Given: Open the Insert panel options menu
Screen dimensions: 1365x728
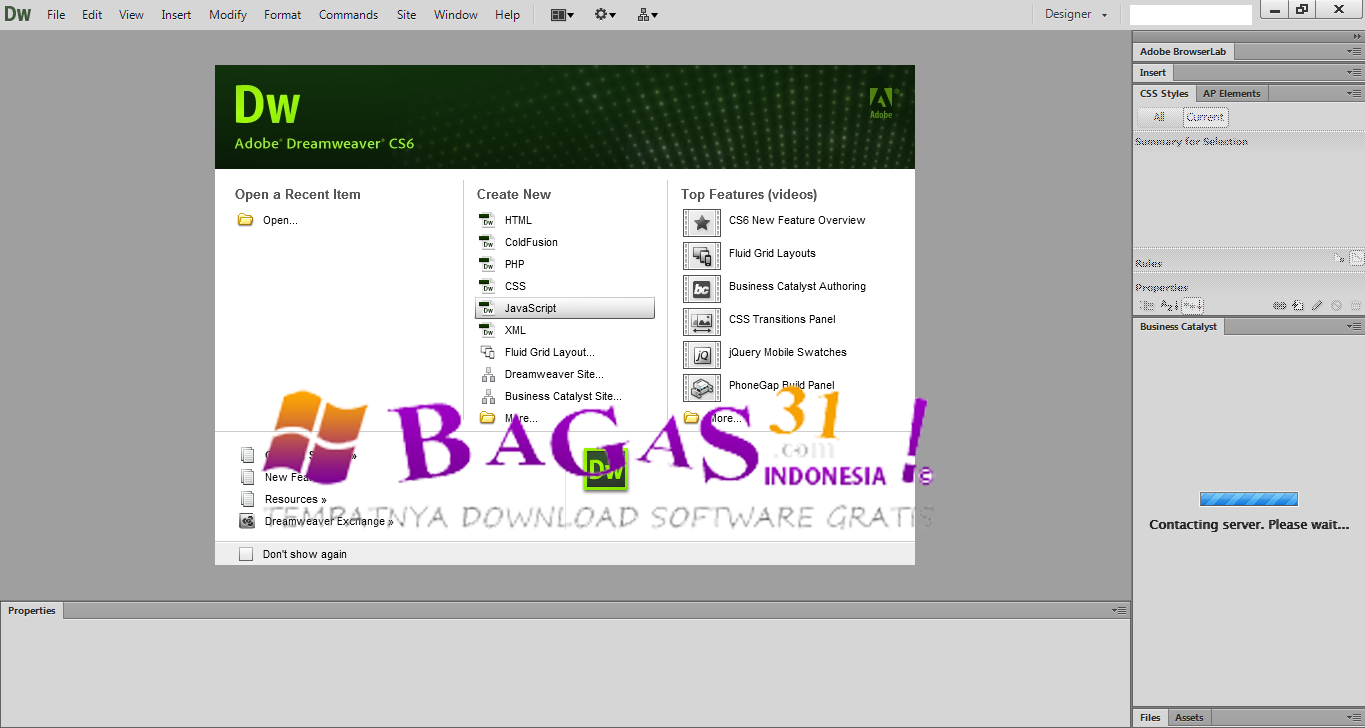Looking at the screenshot, I should click(1354, 72).
